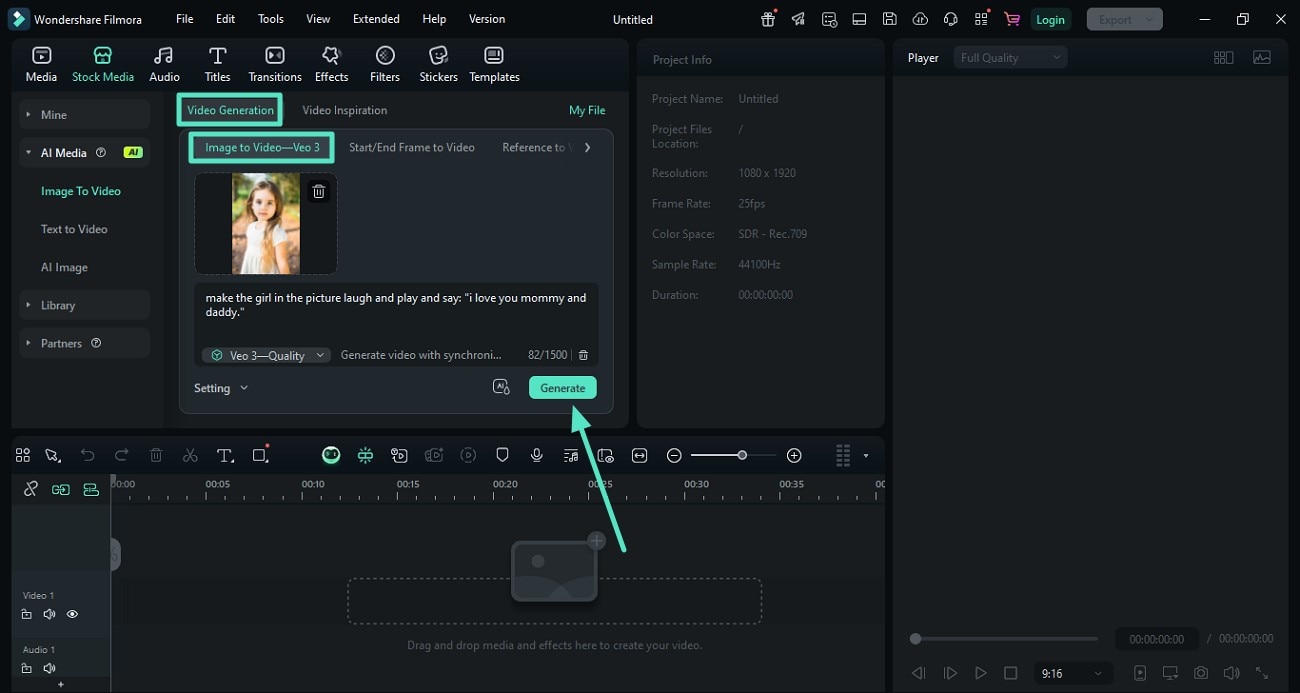Click the AI prompt enhance icon beside Generate
Screen dimensions: 1300x693
tap(502, 387)
